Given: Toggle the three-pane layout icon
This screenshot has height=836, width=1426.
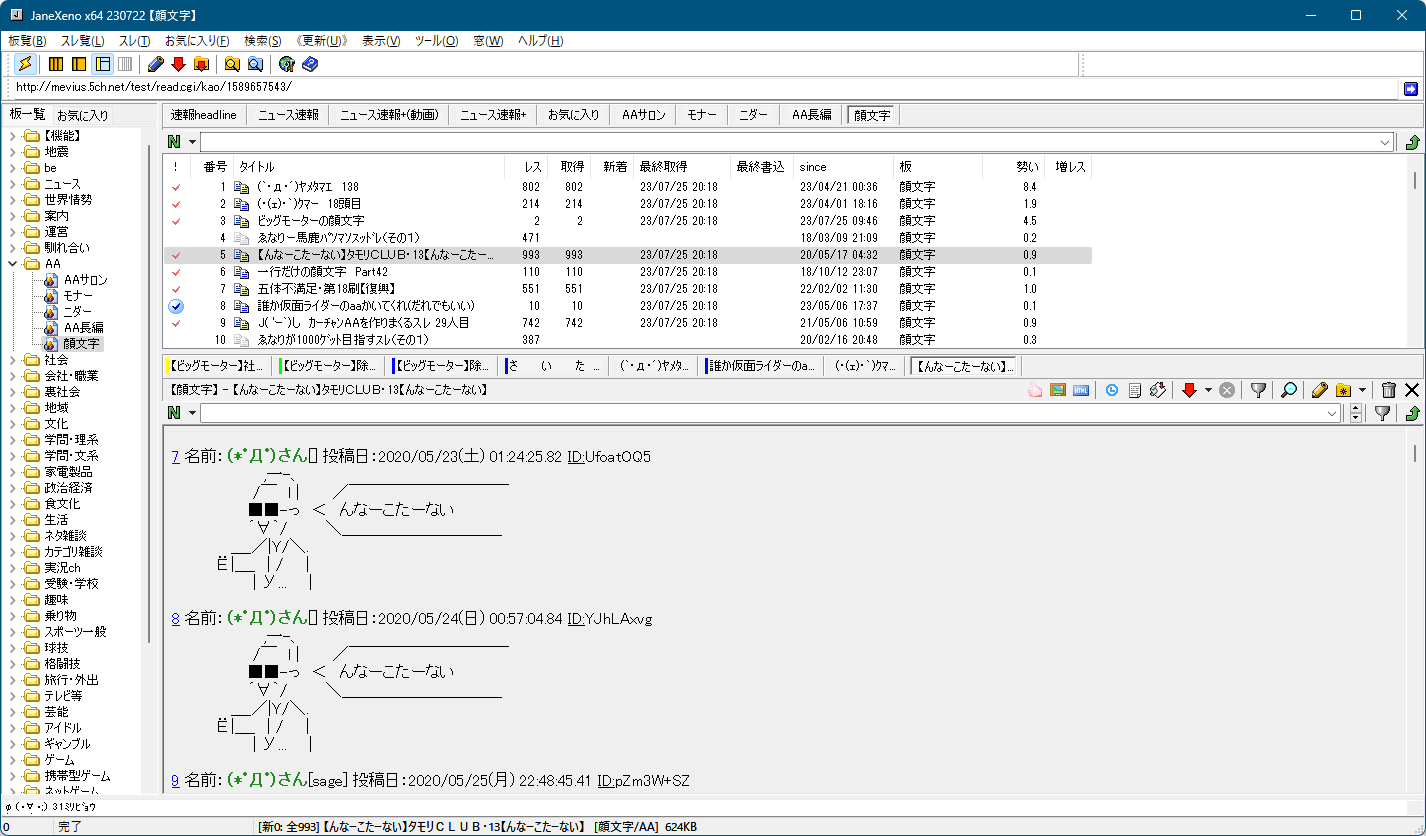Looking at the screenshot, I should tap(102, 64).
